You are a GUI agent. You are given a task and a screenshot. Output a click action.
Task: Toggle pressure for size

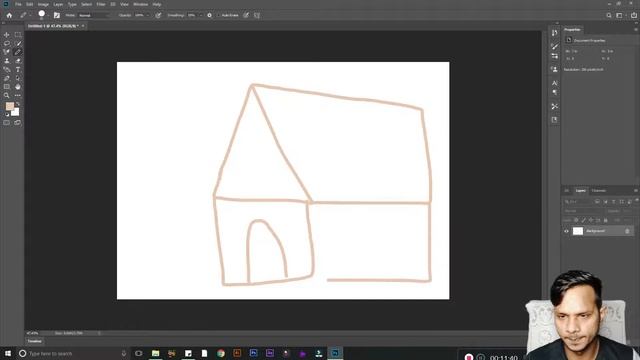point(246,16)
